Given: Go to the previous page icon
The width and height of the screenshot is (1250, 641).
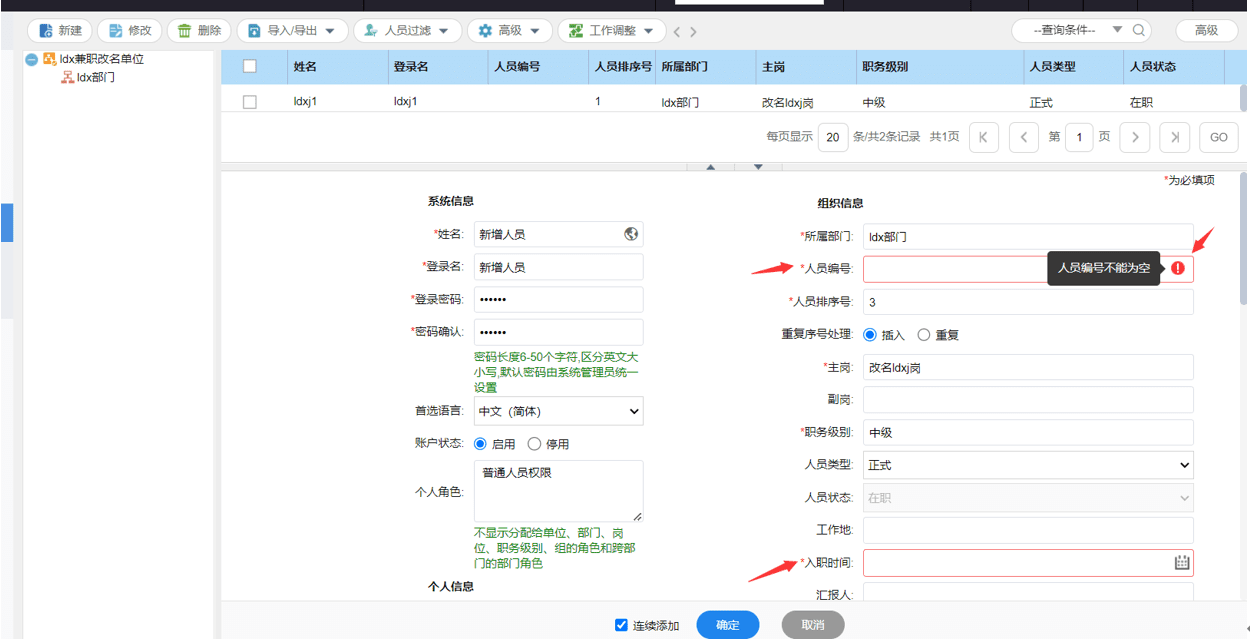Looking at the screenshot, I should pyautogui.click(x=1023, y=137).
